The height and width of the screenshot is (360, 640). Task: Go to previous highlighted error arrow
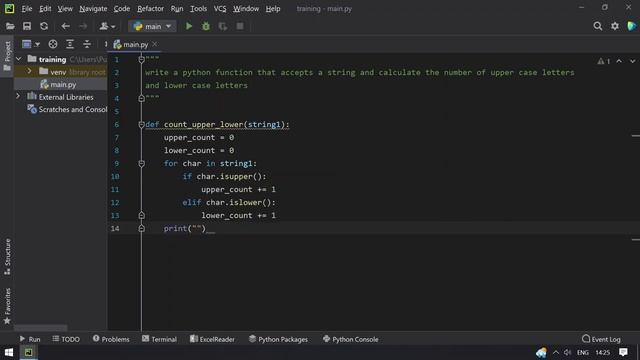tap(619, 61)
